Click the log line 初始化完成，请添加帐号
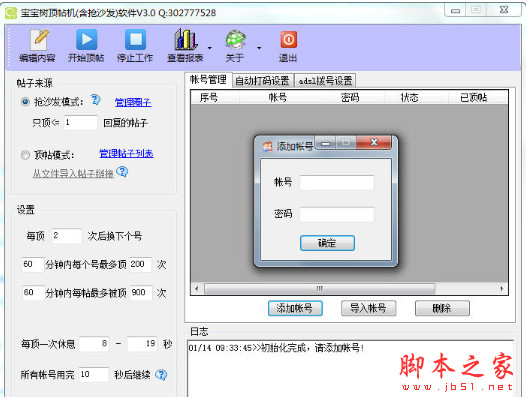The width and height of the screenshot is (526, 398). (276, 348)
